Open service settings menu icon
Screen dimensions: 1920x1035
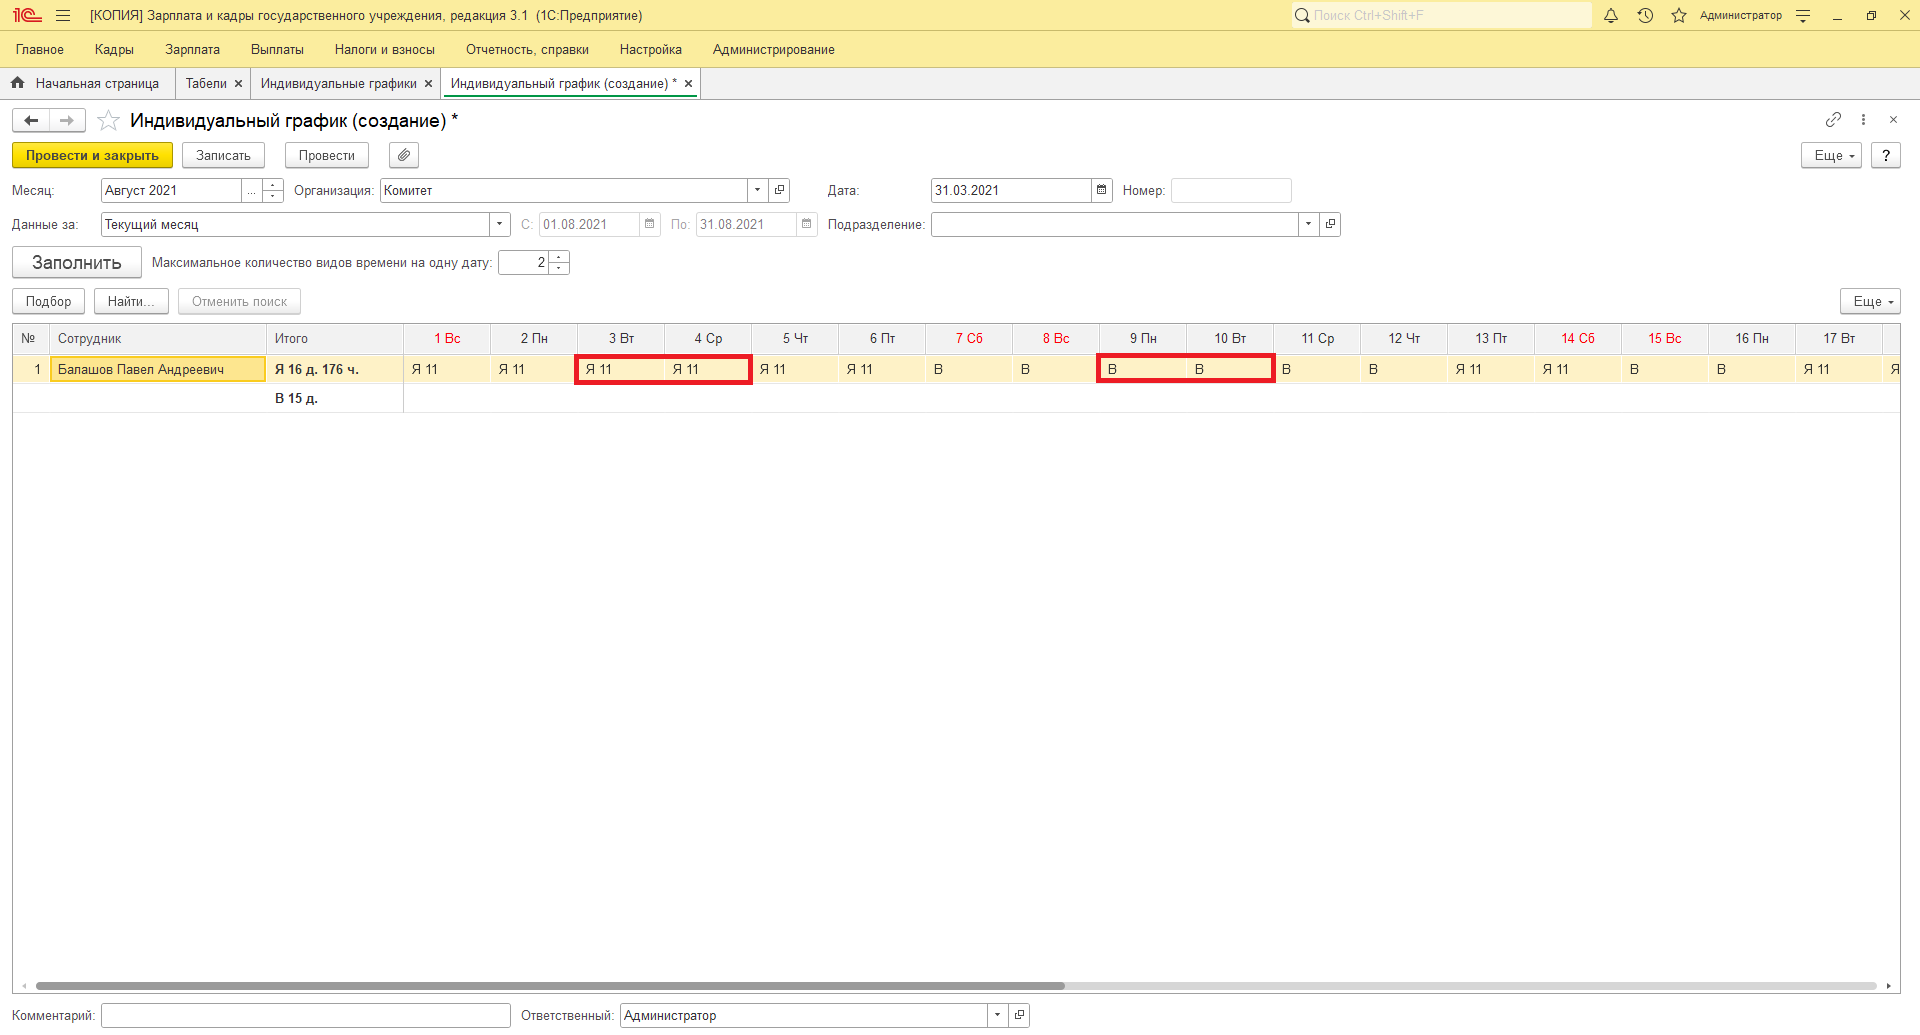(x=1803, y=15)
